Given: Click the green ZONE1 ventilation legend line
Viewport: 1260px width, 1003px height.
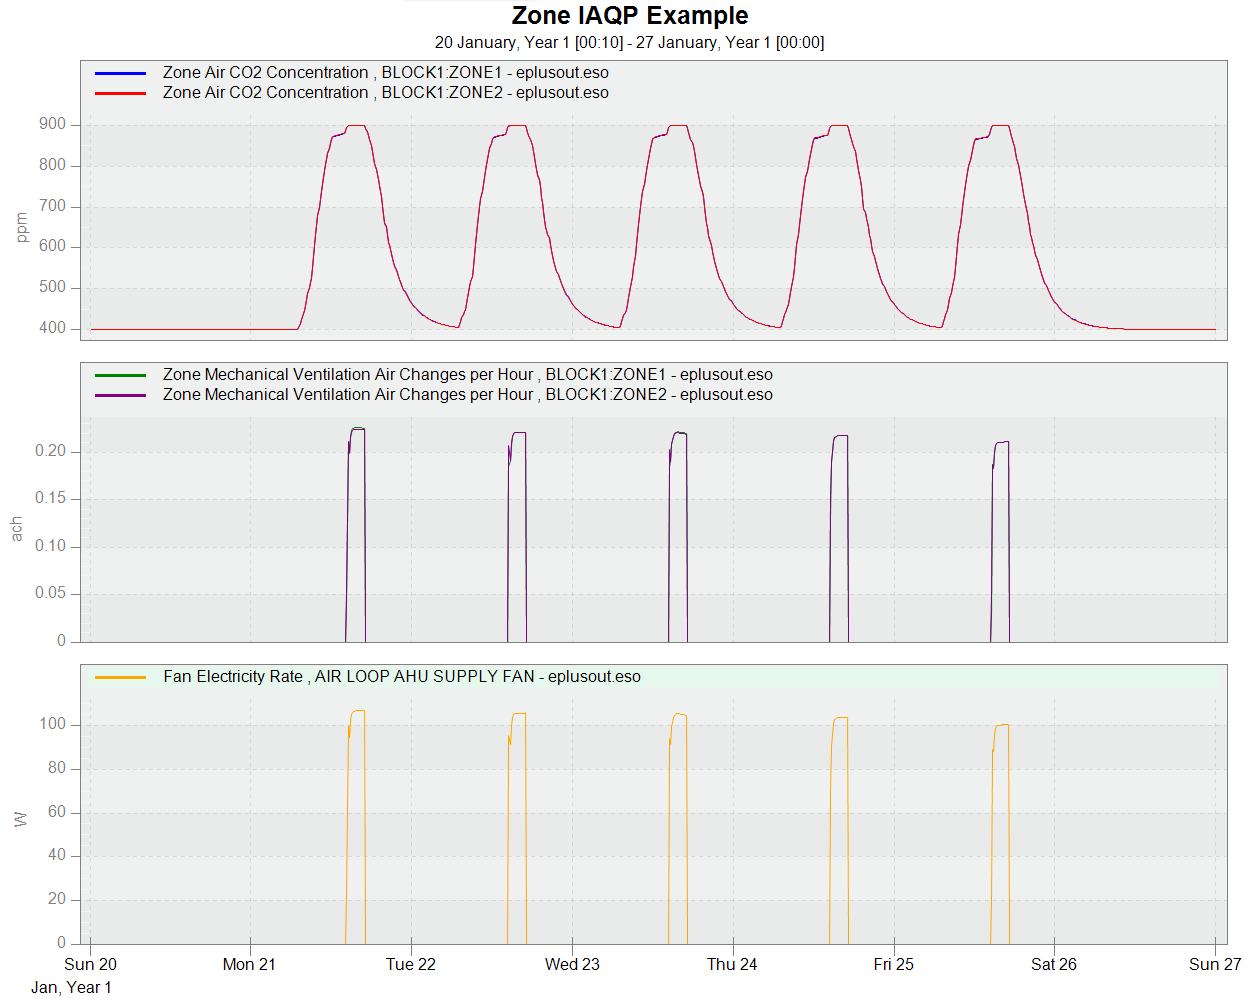Looking at the screenshot, I should tap(120, 375).
